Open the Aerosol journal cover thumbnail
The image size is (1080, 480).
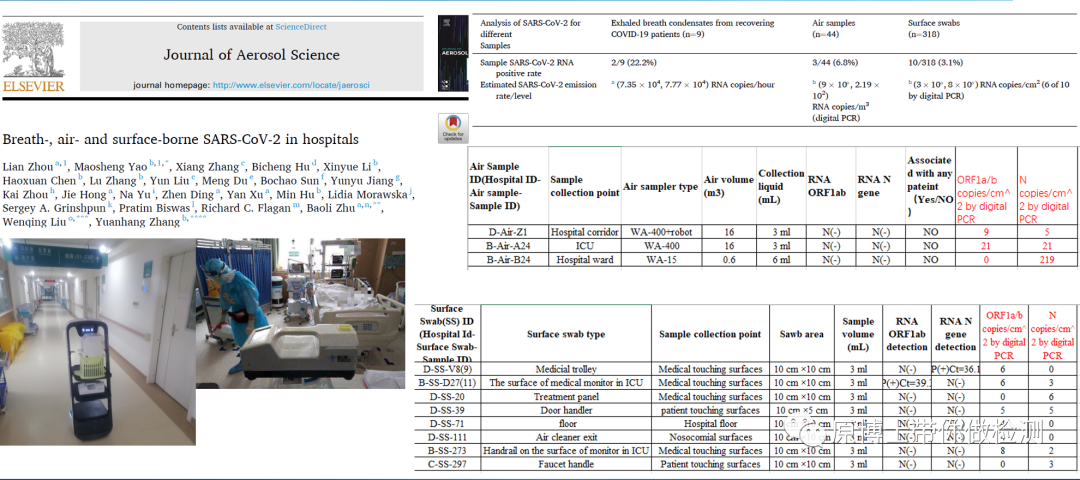coord(453,54)
